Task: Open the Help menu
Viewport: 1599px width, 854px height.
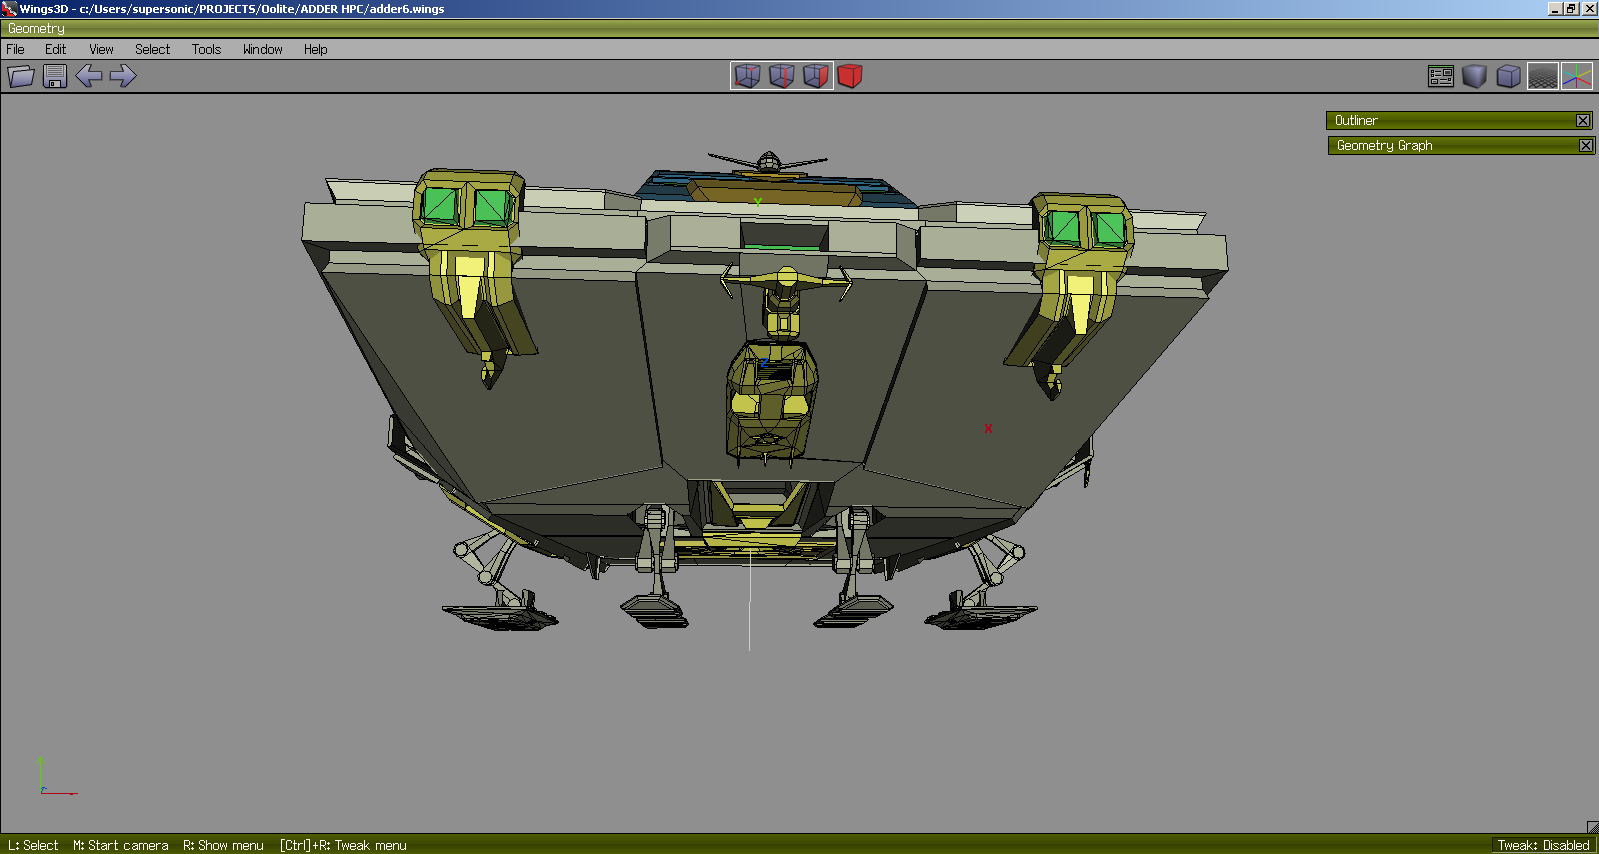Action: (x=315, y=49)
